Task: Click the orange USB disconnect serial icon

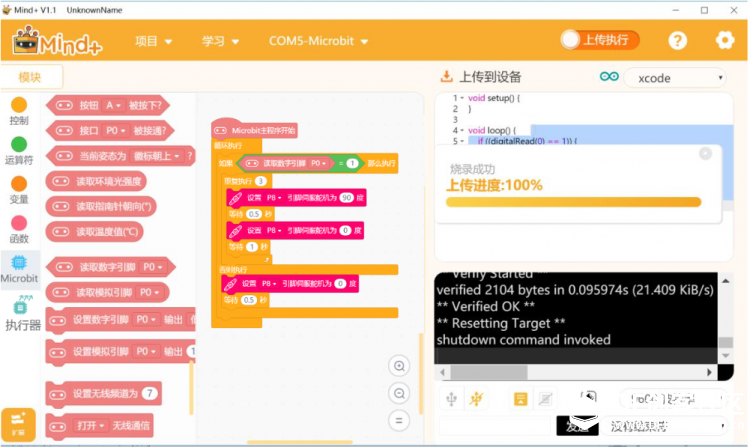Action: pos(476,398)
